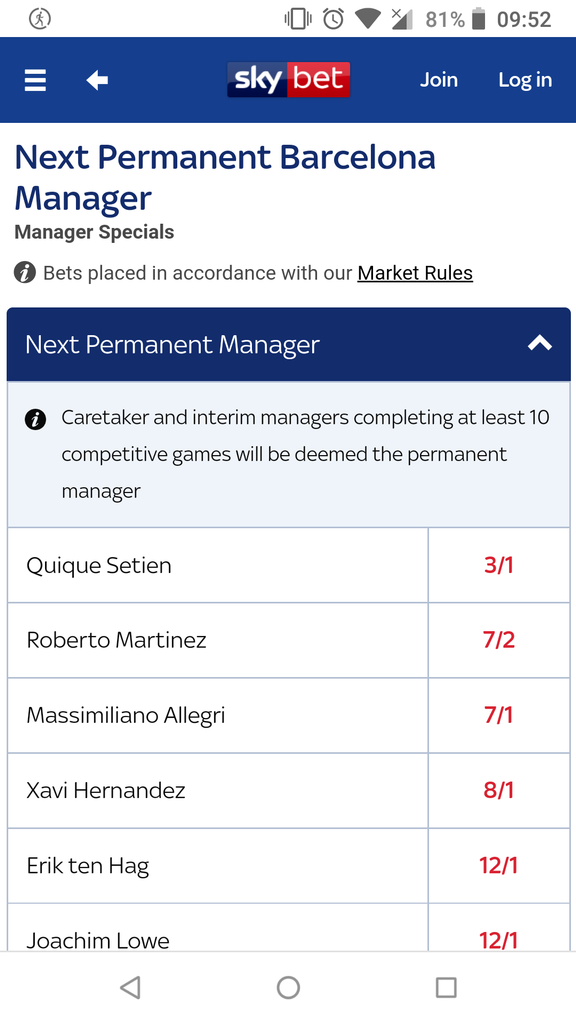
Task: Open the hamburger menu icon
Action: click(35, 80)
